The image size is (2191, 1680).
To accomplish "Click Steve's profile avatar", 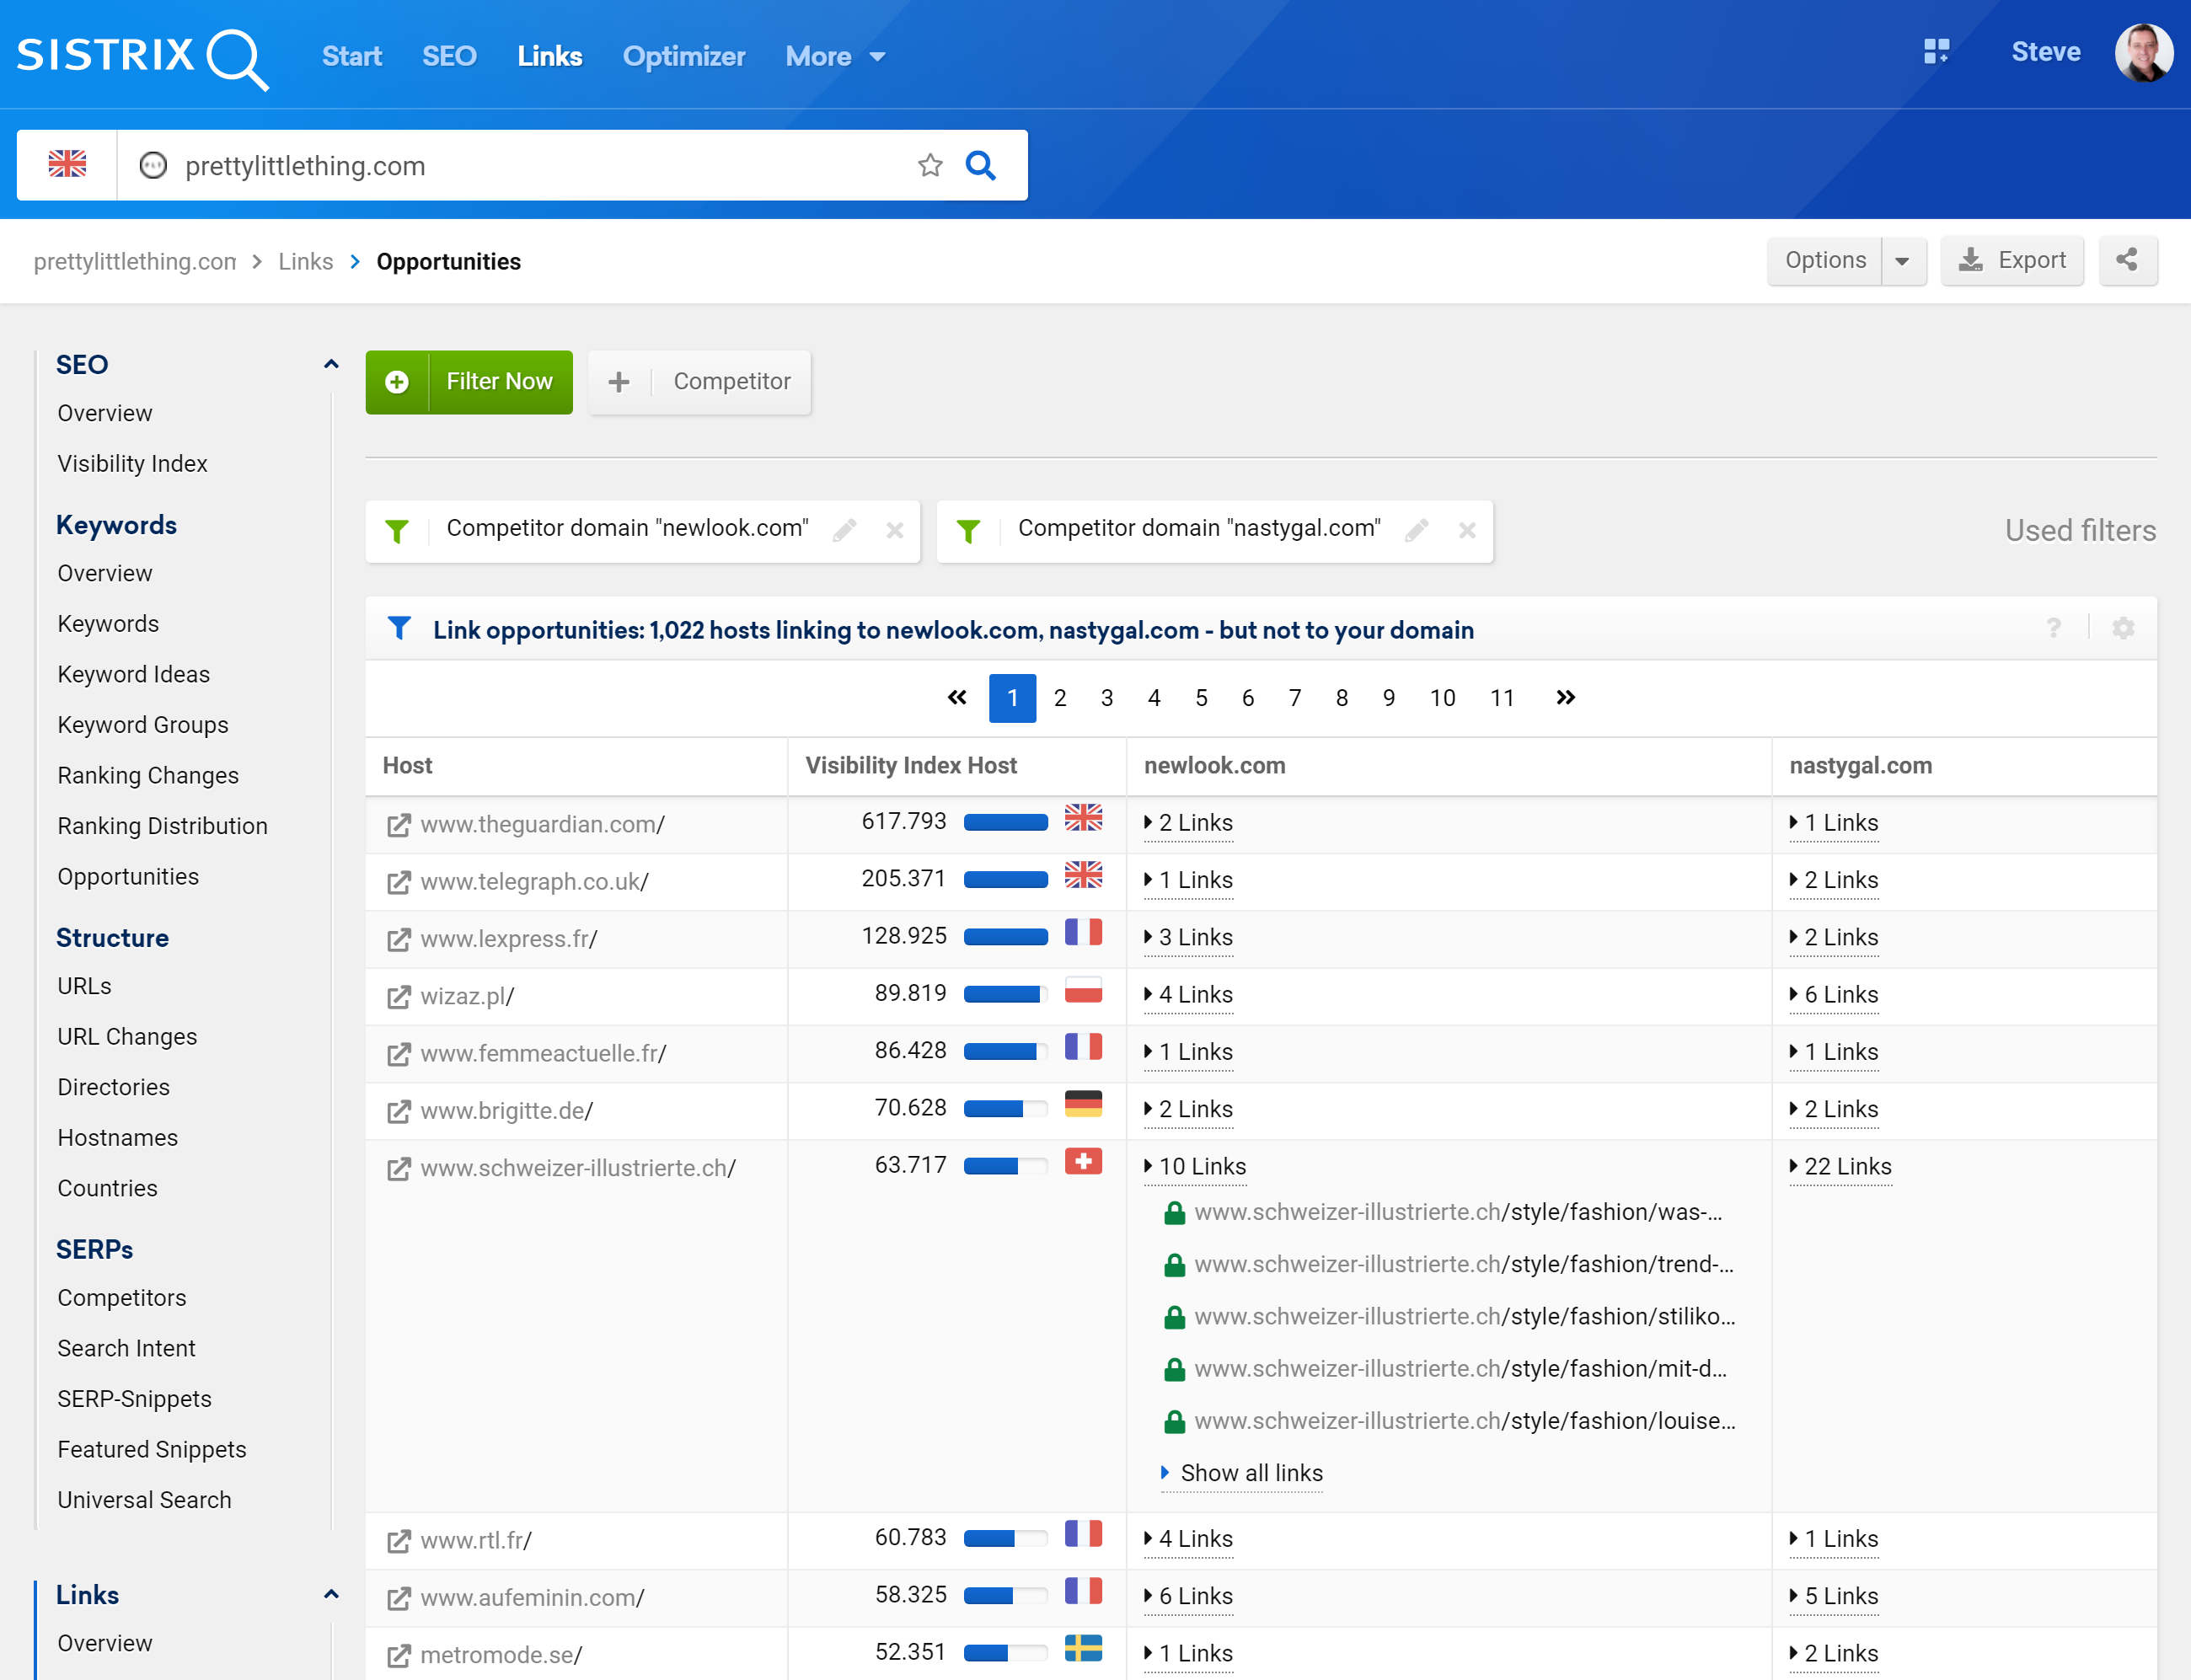I will click(2143, 53).
